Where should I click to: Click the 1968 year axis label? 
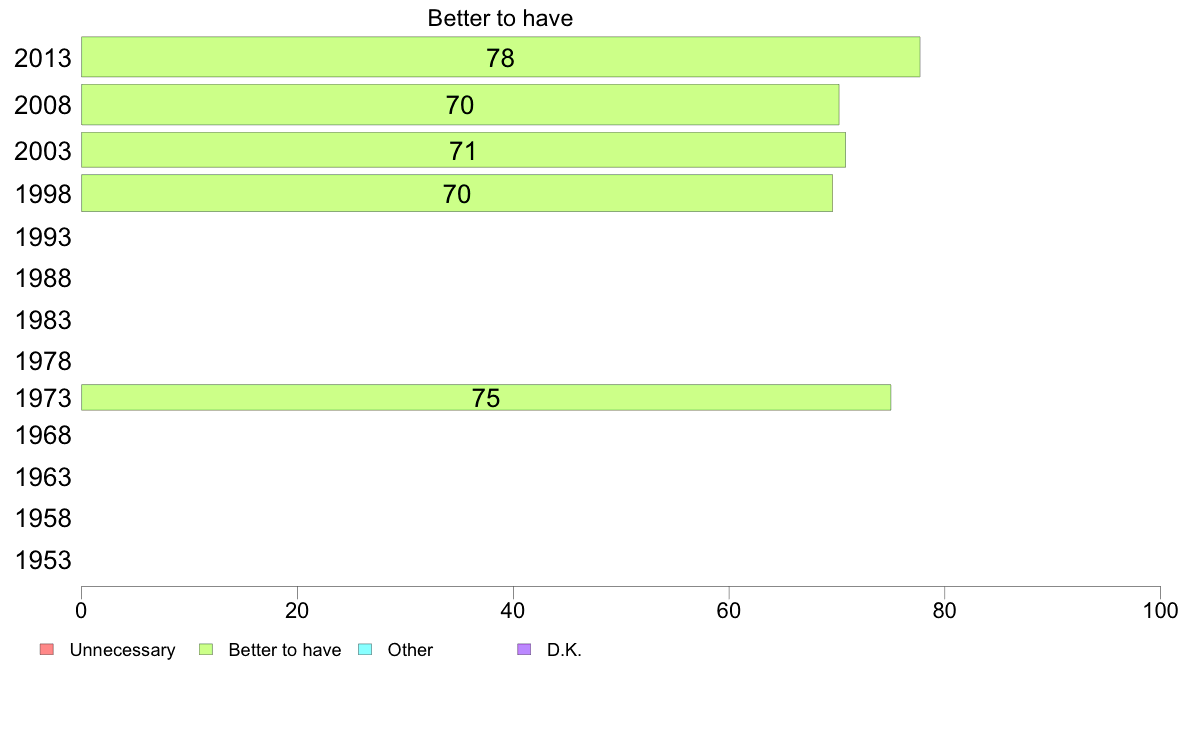[x=42, y=436]
